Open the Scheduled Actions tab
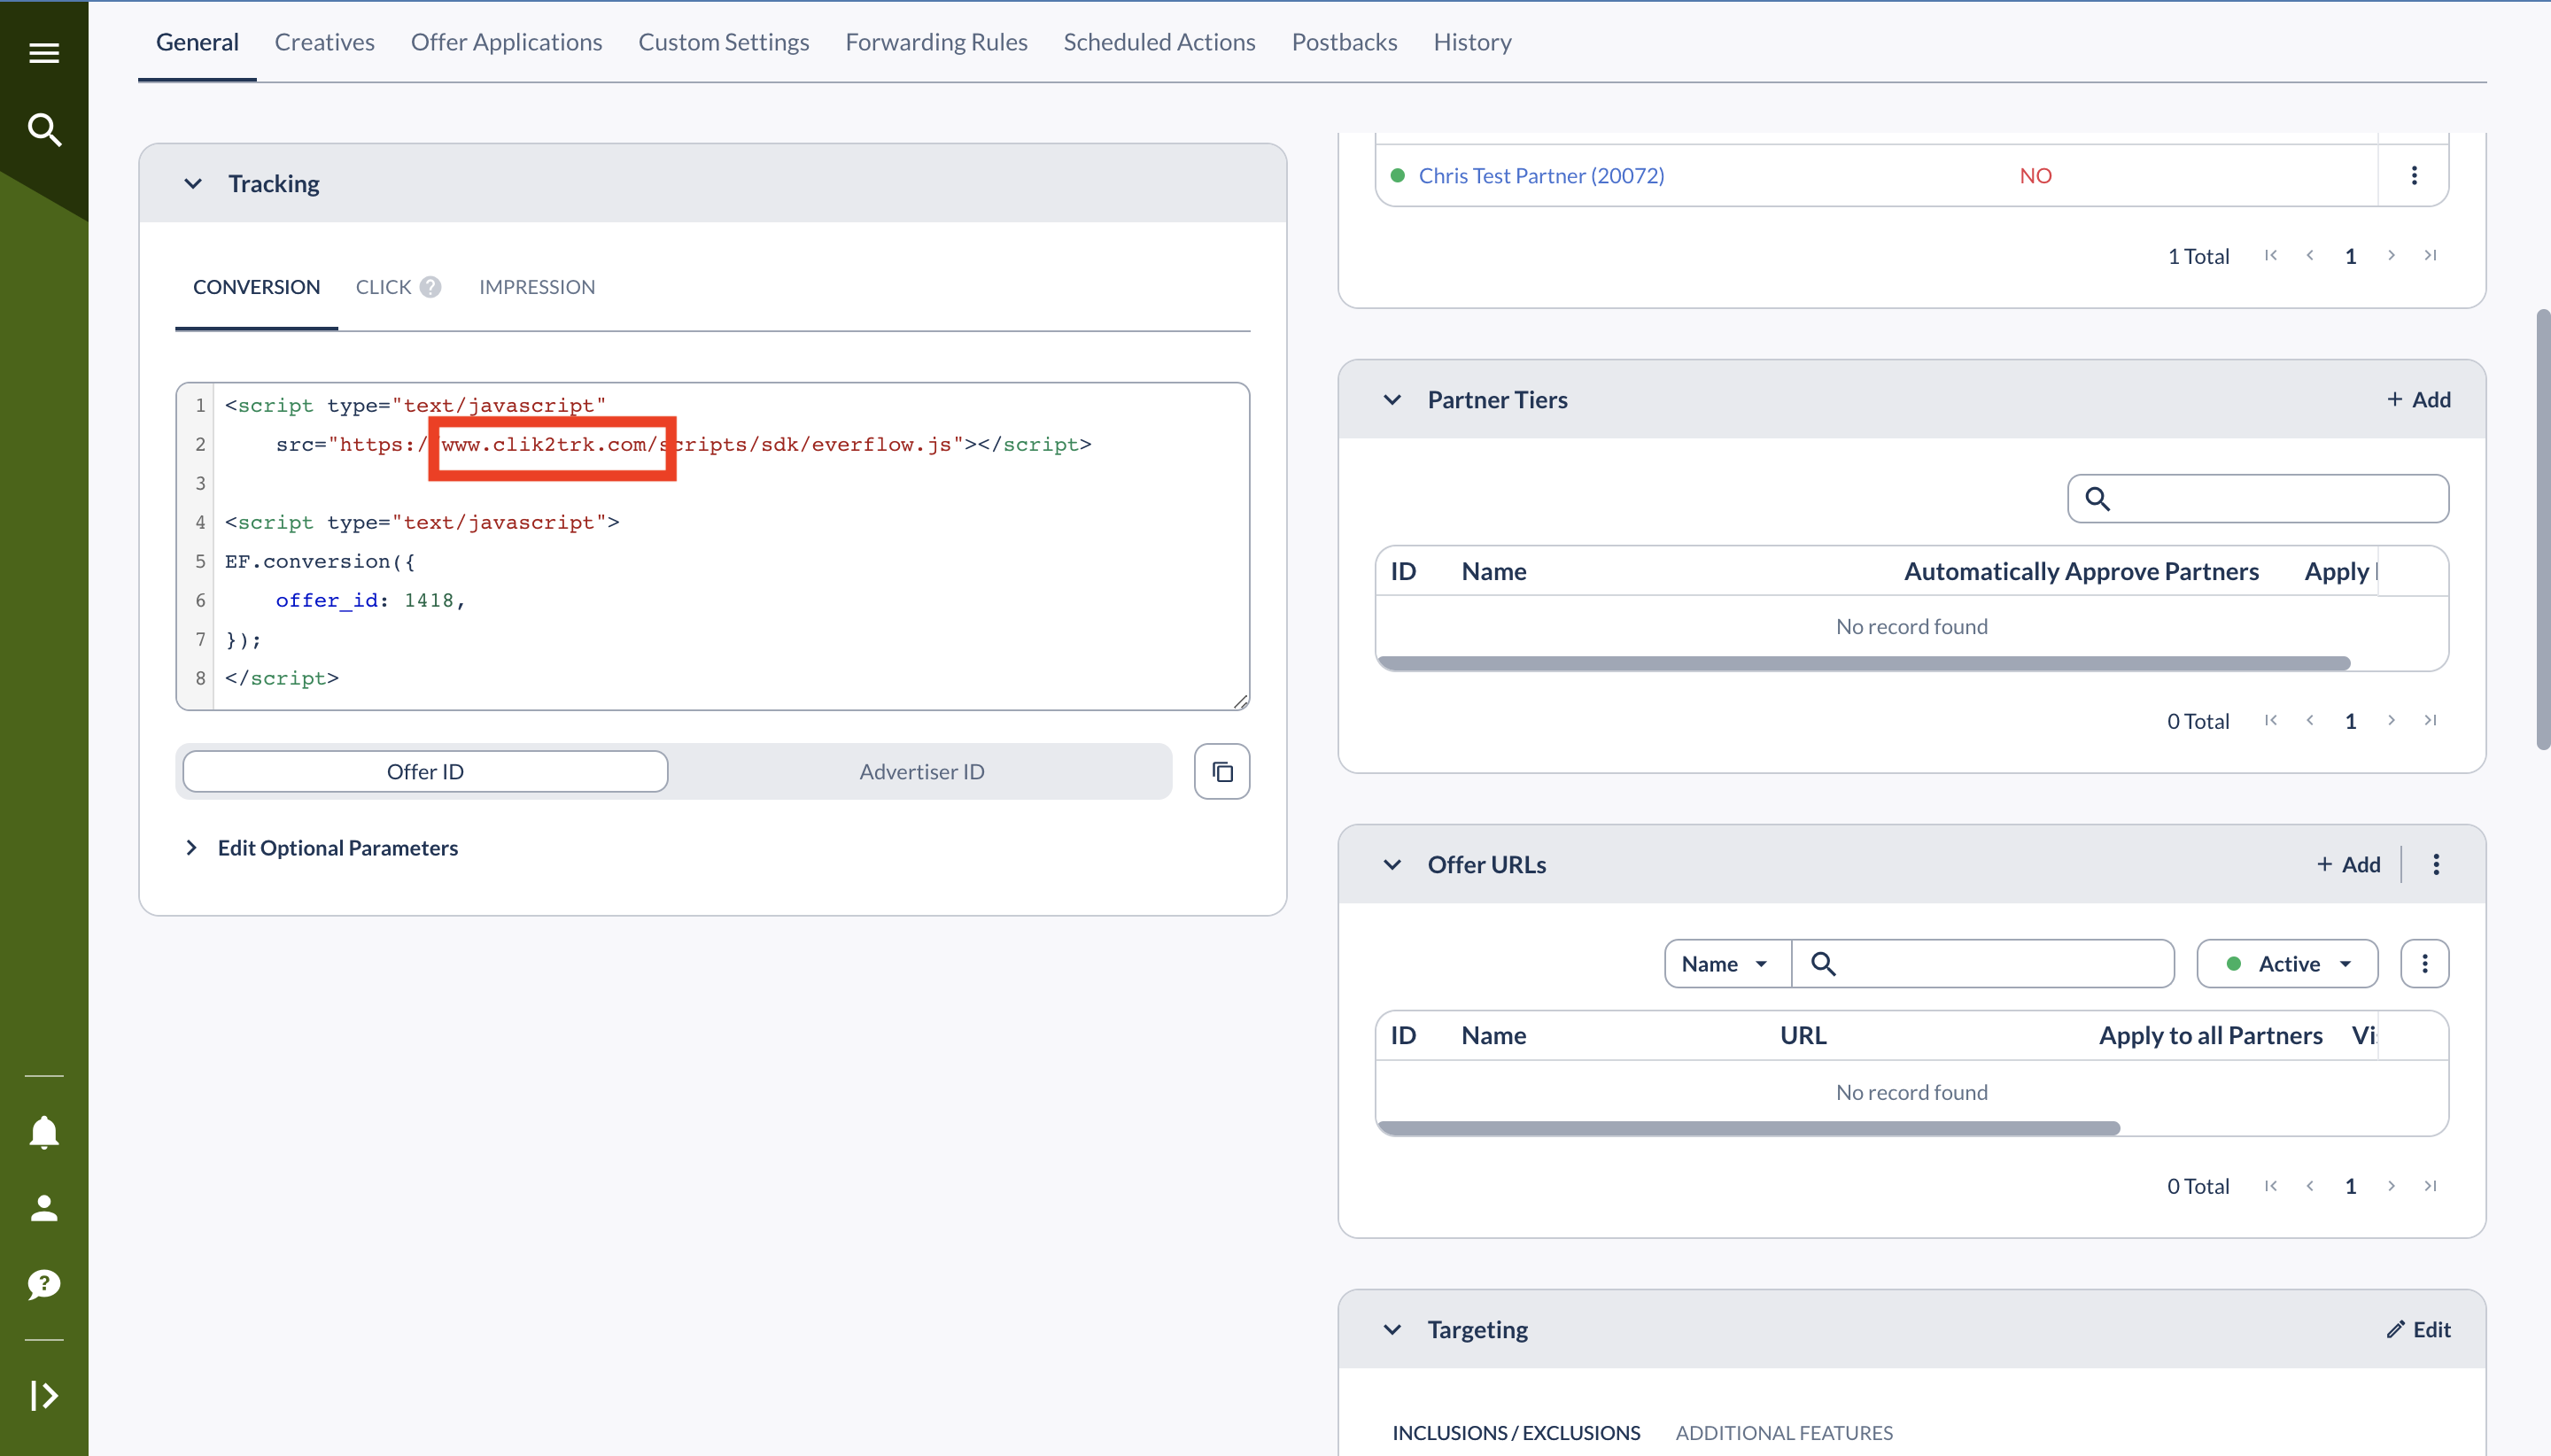The width and height of the screenshot is (2551, 1456). tap(1159, 42)
